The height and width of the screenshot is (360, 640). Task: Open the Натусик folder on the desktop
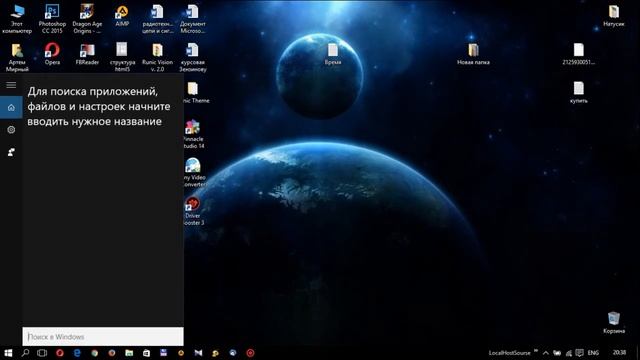coord(613,16)
